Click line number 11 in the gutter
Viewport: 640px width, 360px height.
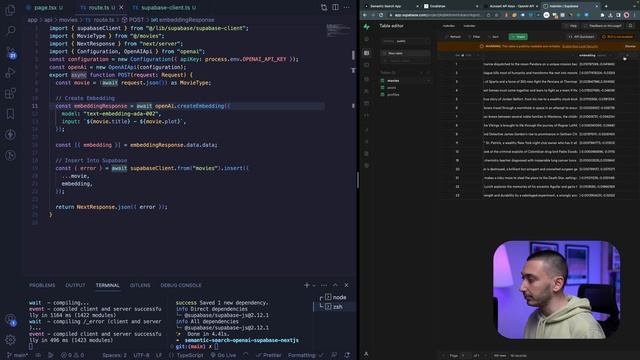click(x=35, y=106)
